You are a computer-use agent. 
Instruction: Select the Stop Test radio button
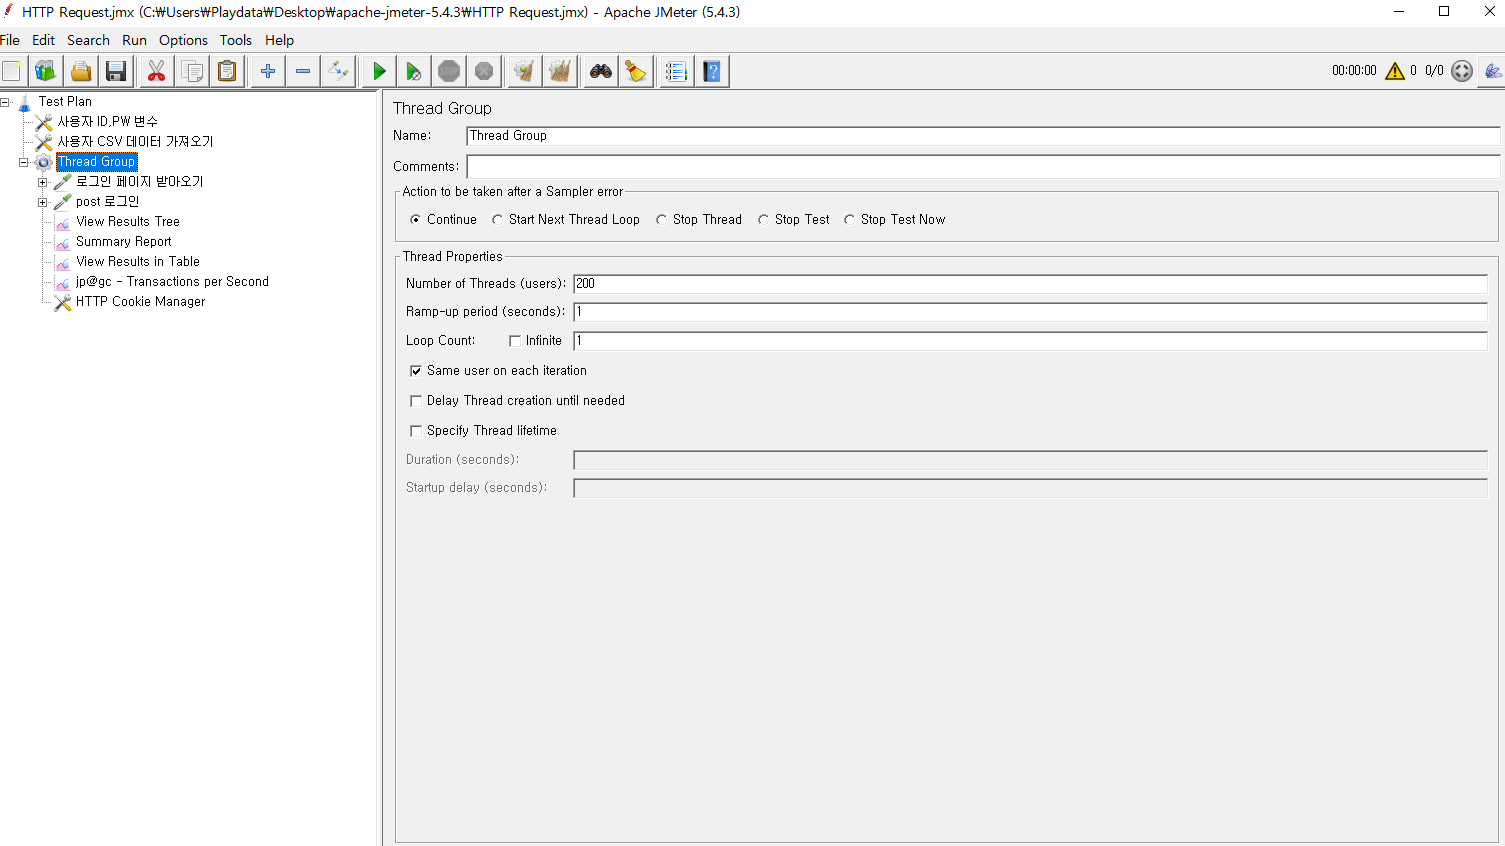(x=763, y=220)
